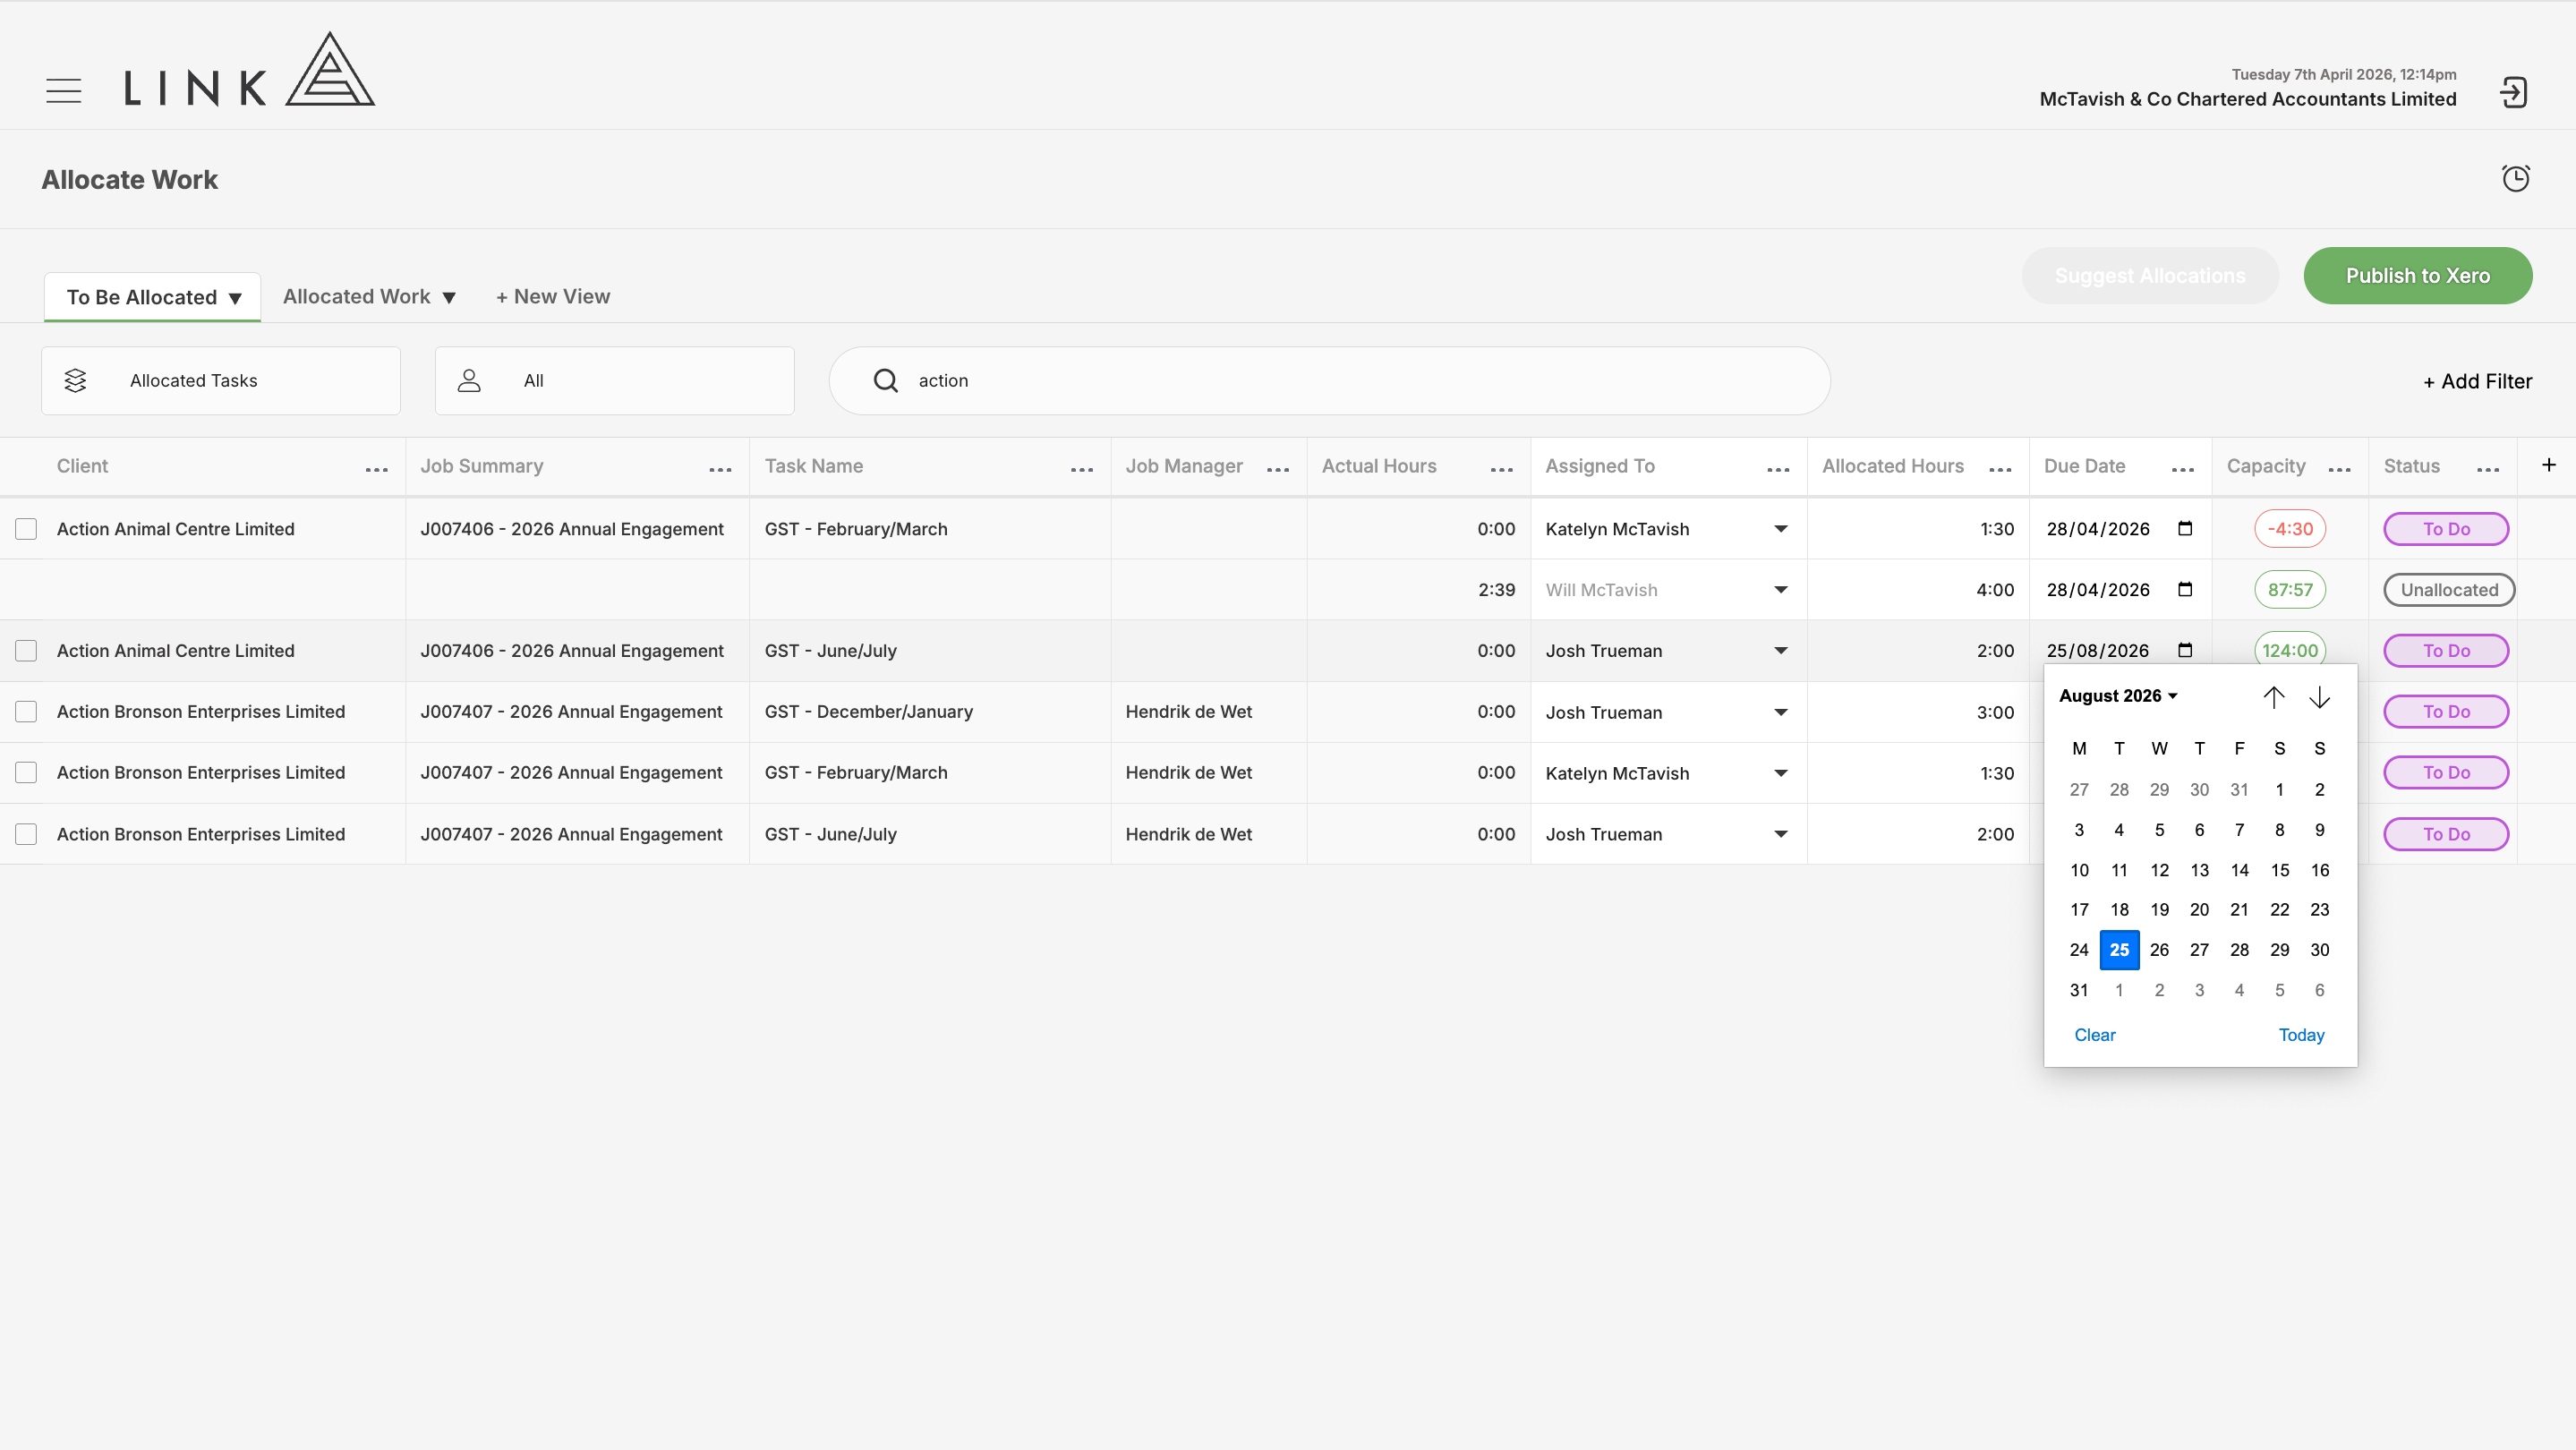2576x1450 pixels.
Task: Open Task Name column options menu
Action: [x=1082, y=469]
